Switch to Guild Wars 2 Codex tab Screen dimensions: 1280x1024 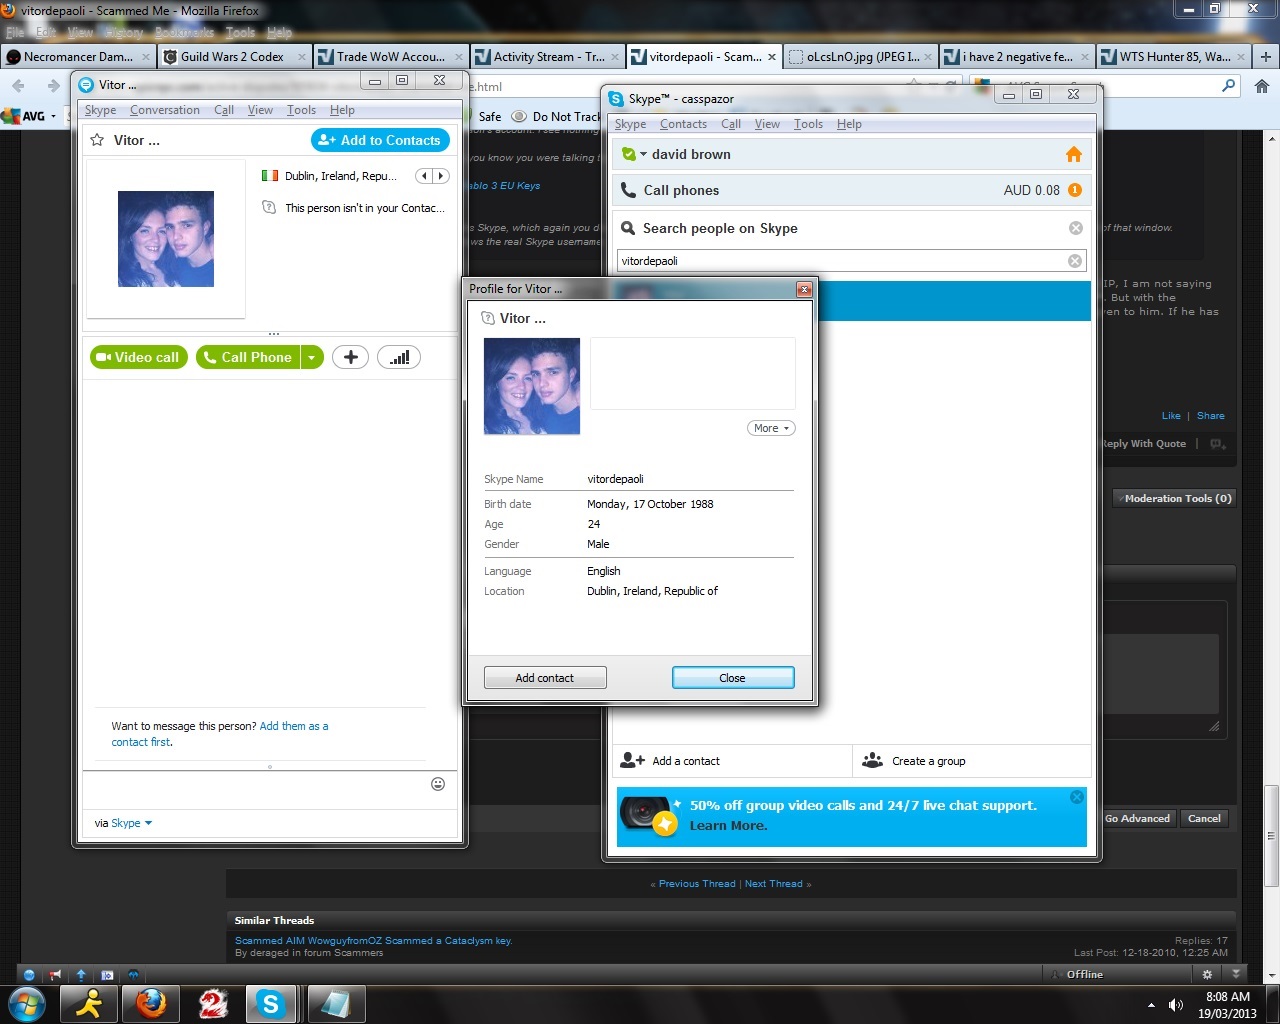(x=233, y=56)
